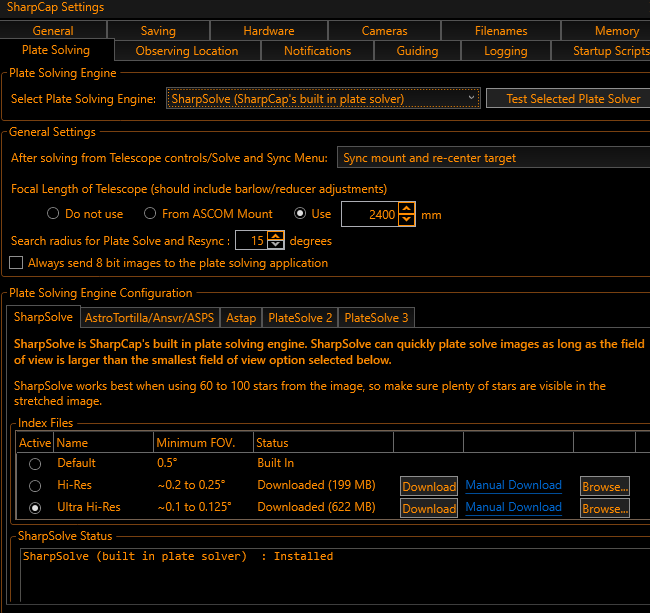This screenshot has width=650, height=613.
Task: Click the '0.5°' minimum FOV cell
Action: point(167,463)
